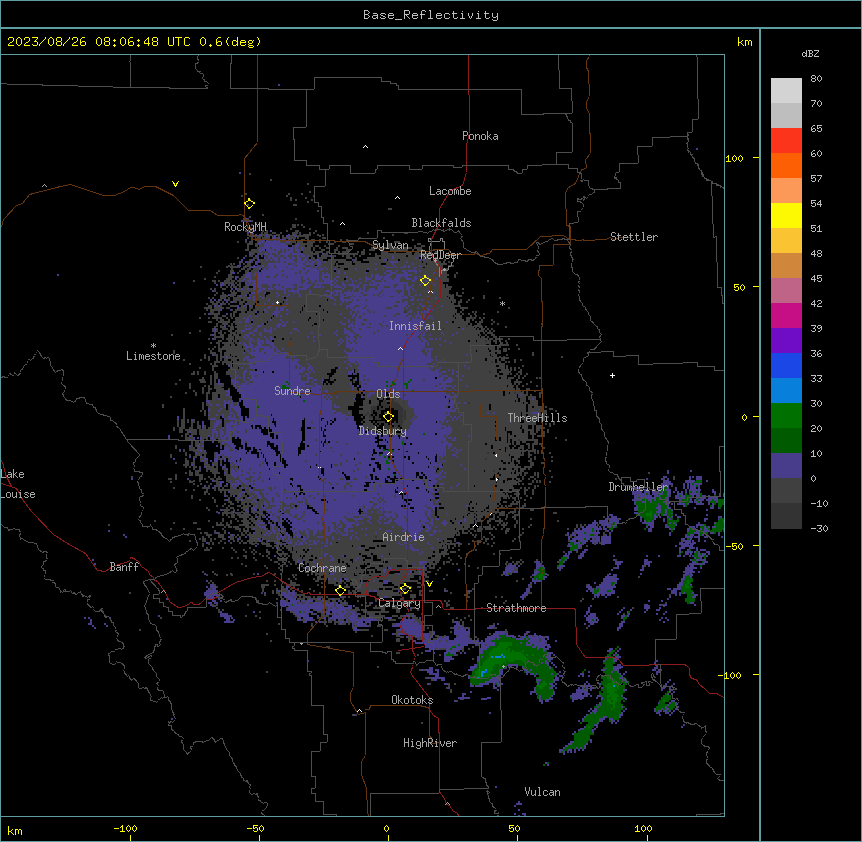Image resolution: width=862 pixels, height=842 pixels.
Task: Click the Base_Reflectivity title text
Action: pos(431,15)
